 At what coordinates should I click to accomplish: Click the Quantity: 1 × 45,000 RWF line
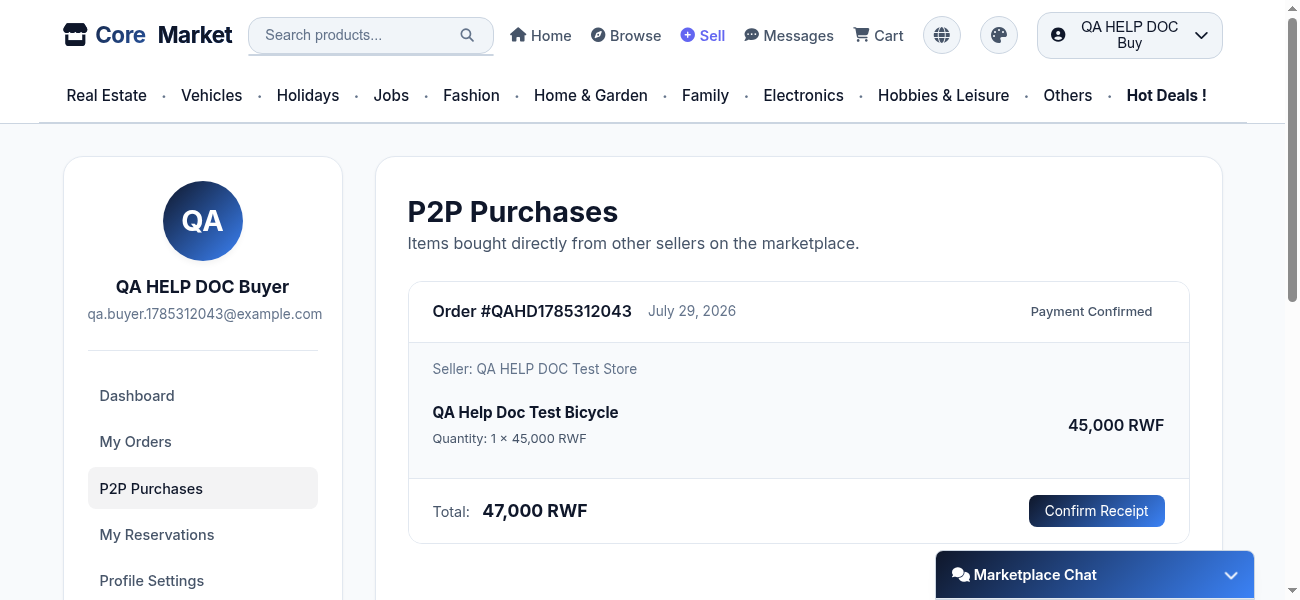pyautogui.click(x=510, y=439)
